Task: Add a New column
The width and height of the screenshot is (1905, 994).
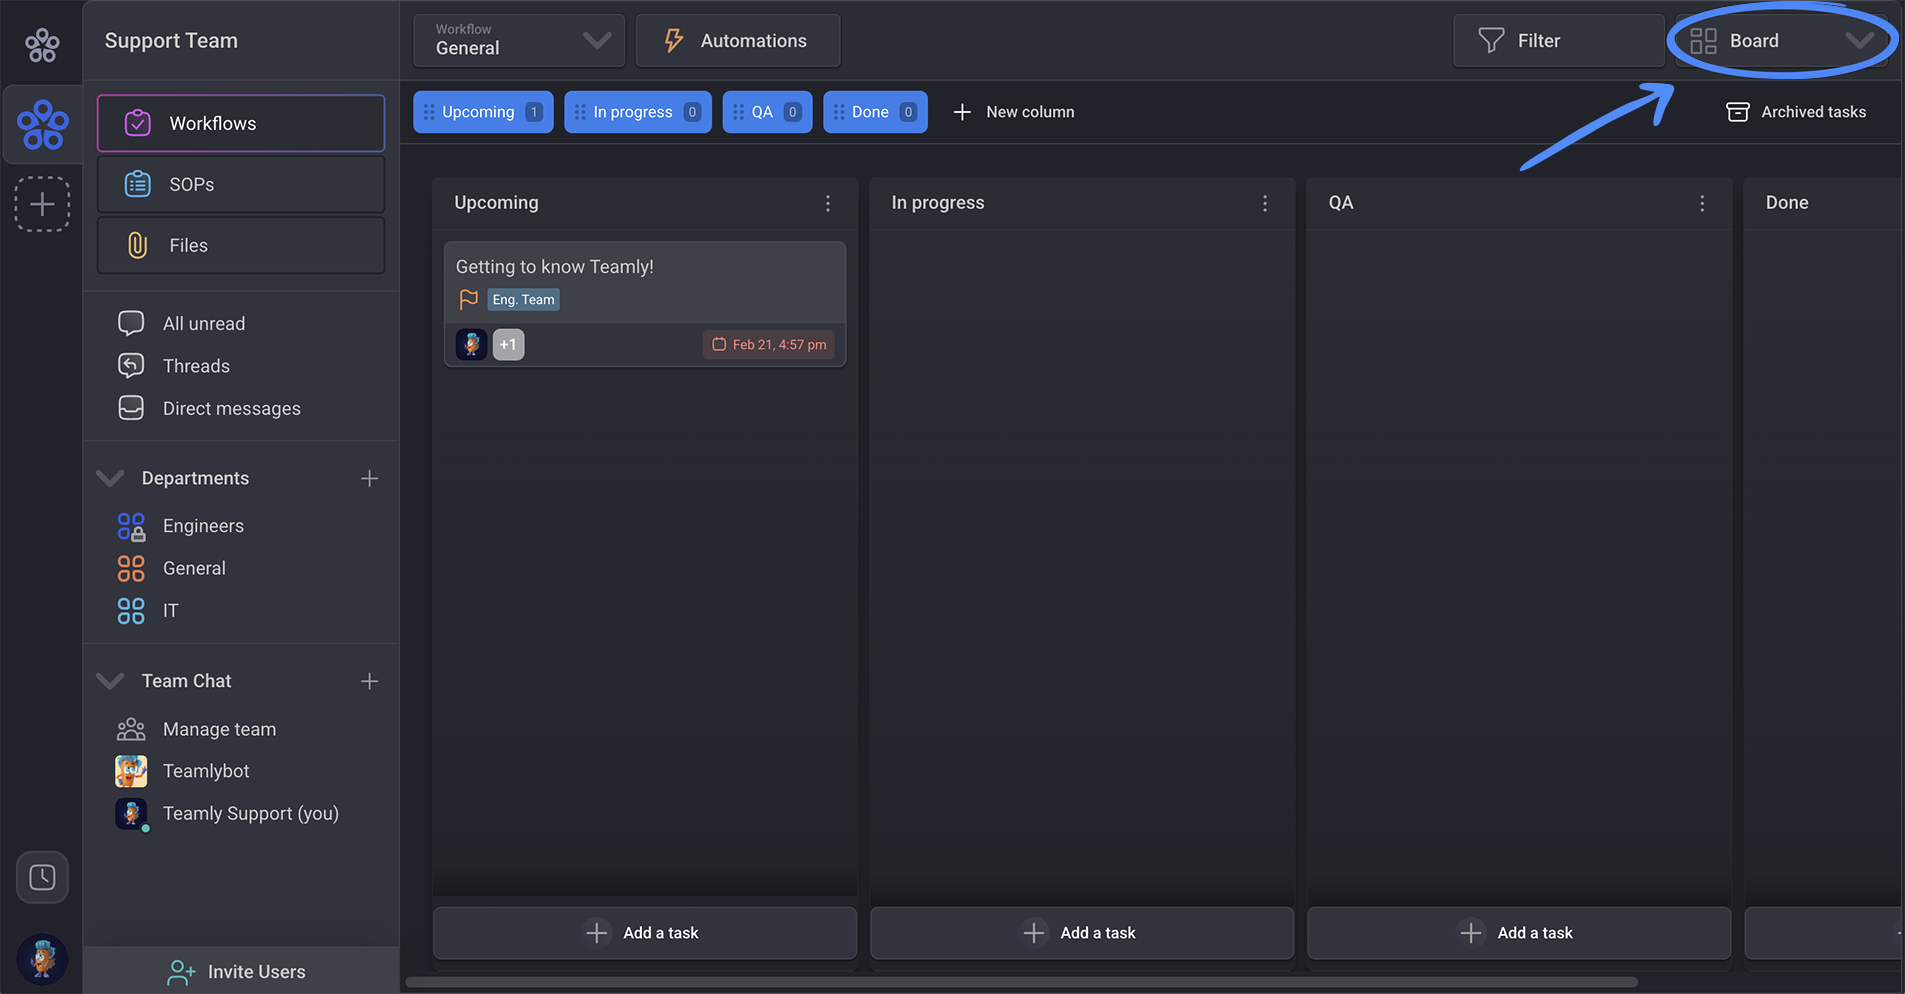Action: (1014, 112)
